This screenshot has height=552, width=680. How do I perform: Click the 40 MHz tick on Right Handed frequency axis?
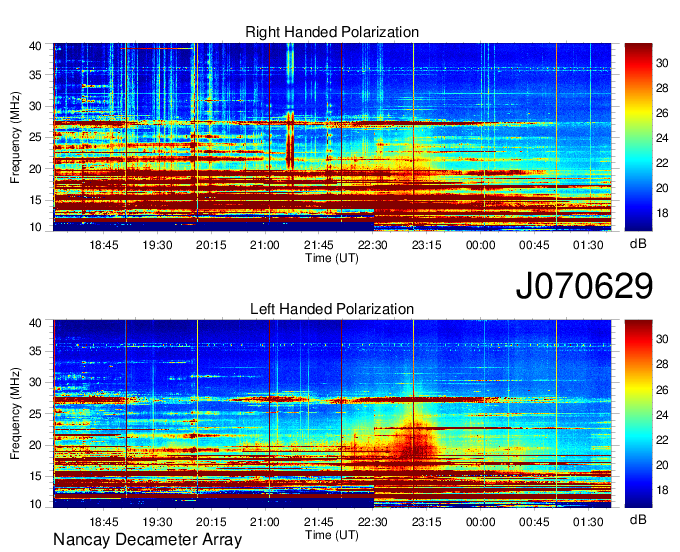(x=35, y=46)
